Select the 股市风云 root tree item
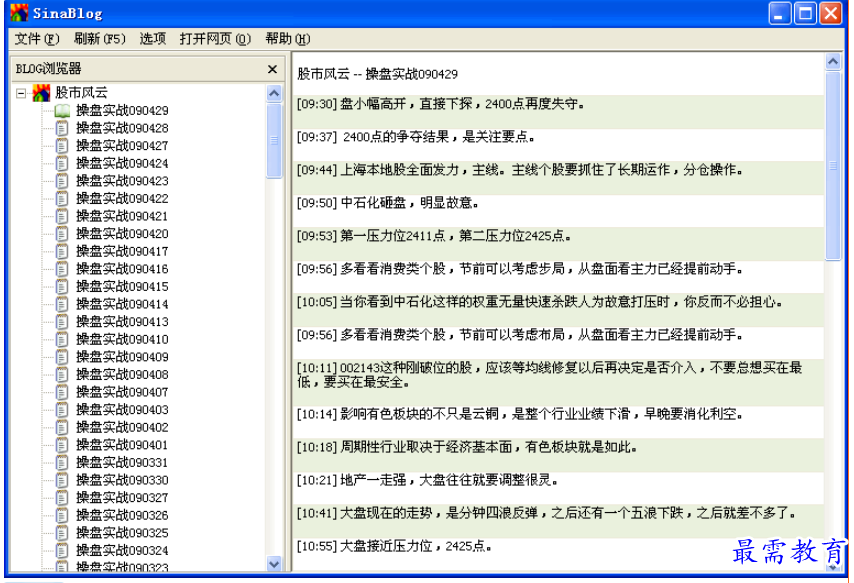854x583 pixels. [81, 93]
